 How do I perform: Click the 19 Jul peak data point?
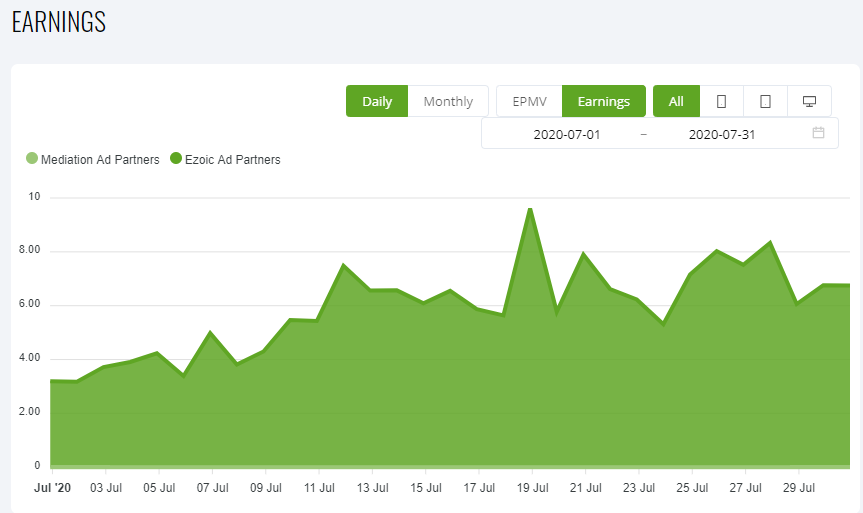point(529,209)
